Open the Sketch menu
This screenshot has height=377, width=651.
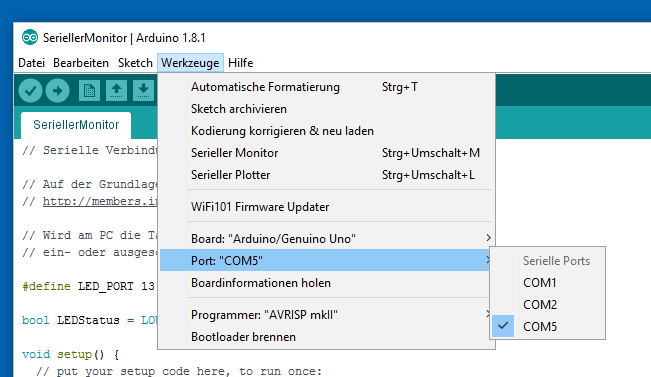coord(135,63)
